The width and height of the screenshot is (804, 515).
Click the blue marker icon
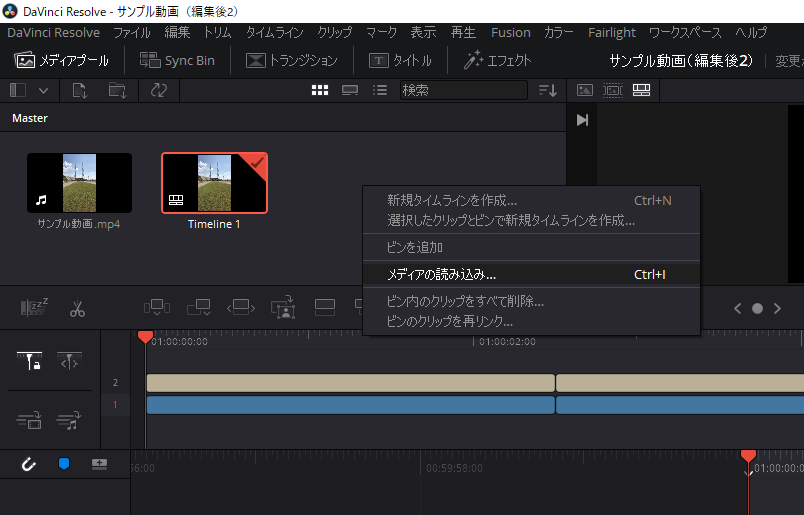tap(64, 464)
